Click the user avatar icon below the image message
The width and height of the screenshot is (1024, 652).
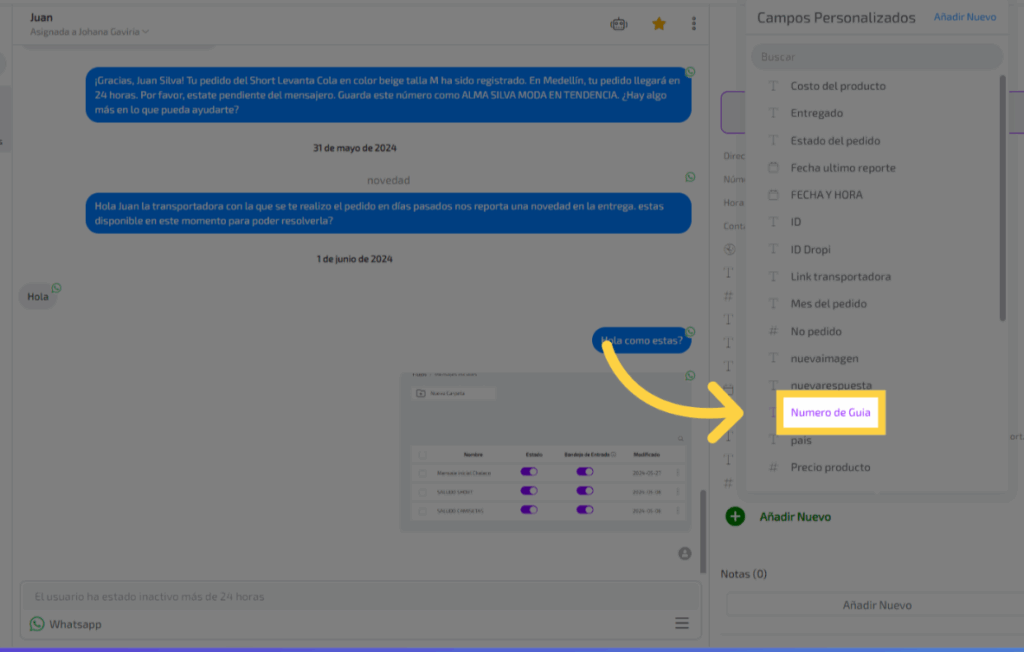pyautogui.click(x=684, y=553)
